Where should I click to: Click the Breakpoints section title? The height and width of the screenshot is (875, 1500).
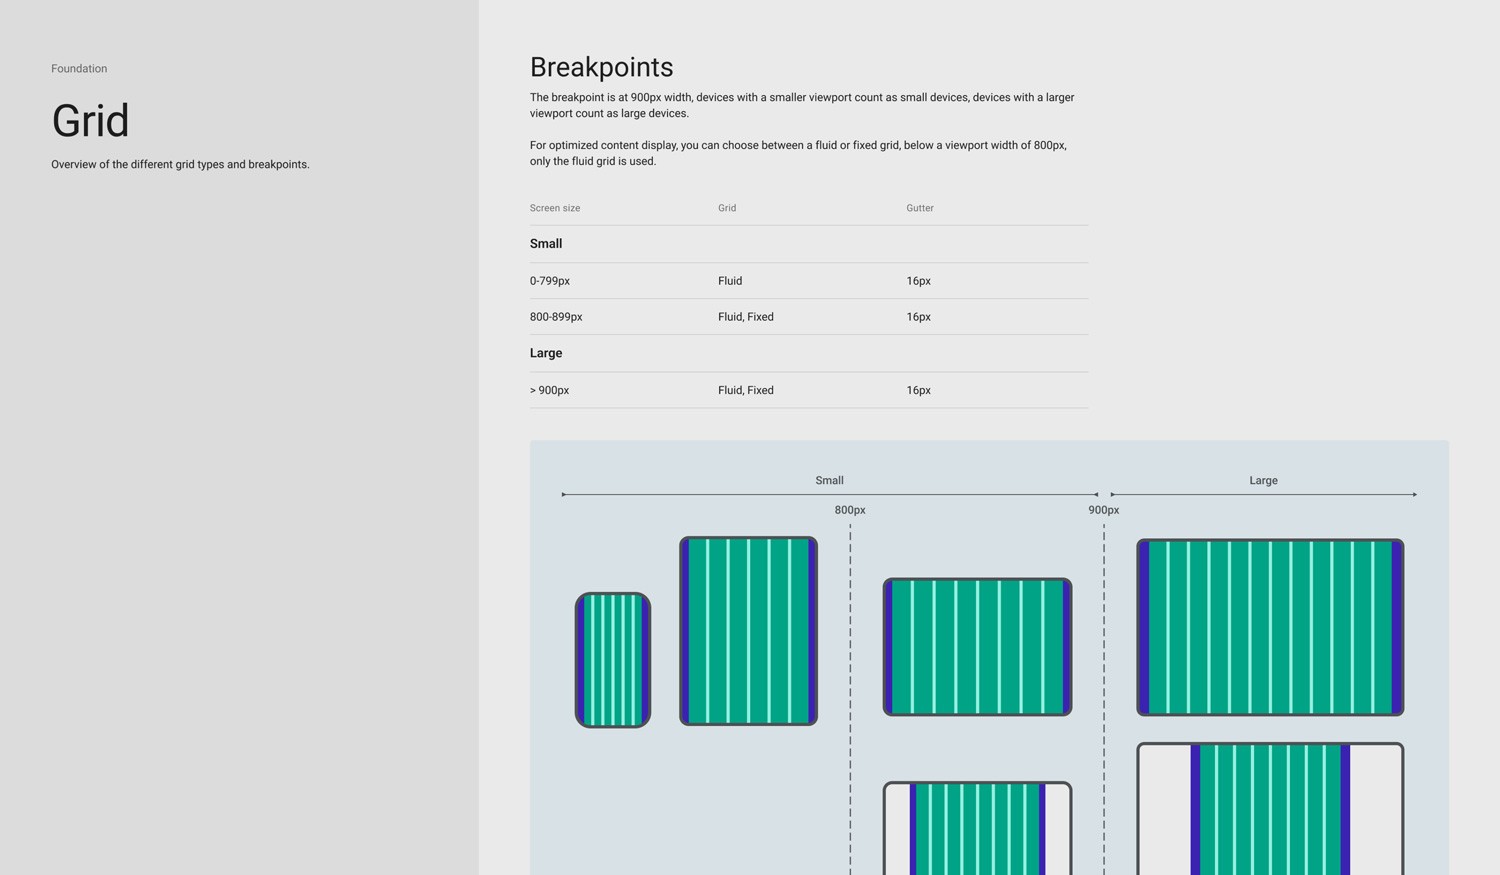pos(601,67)
